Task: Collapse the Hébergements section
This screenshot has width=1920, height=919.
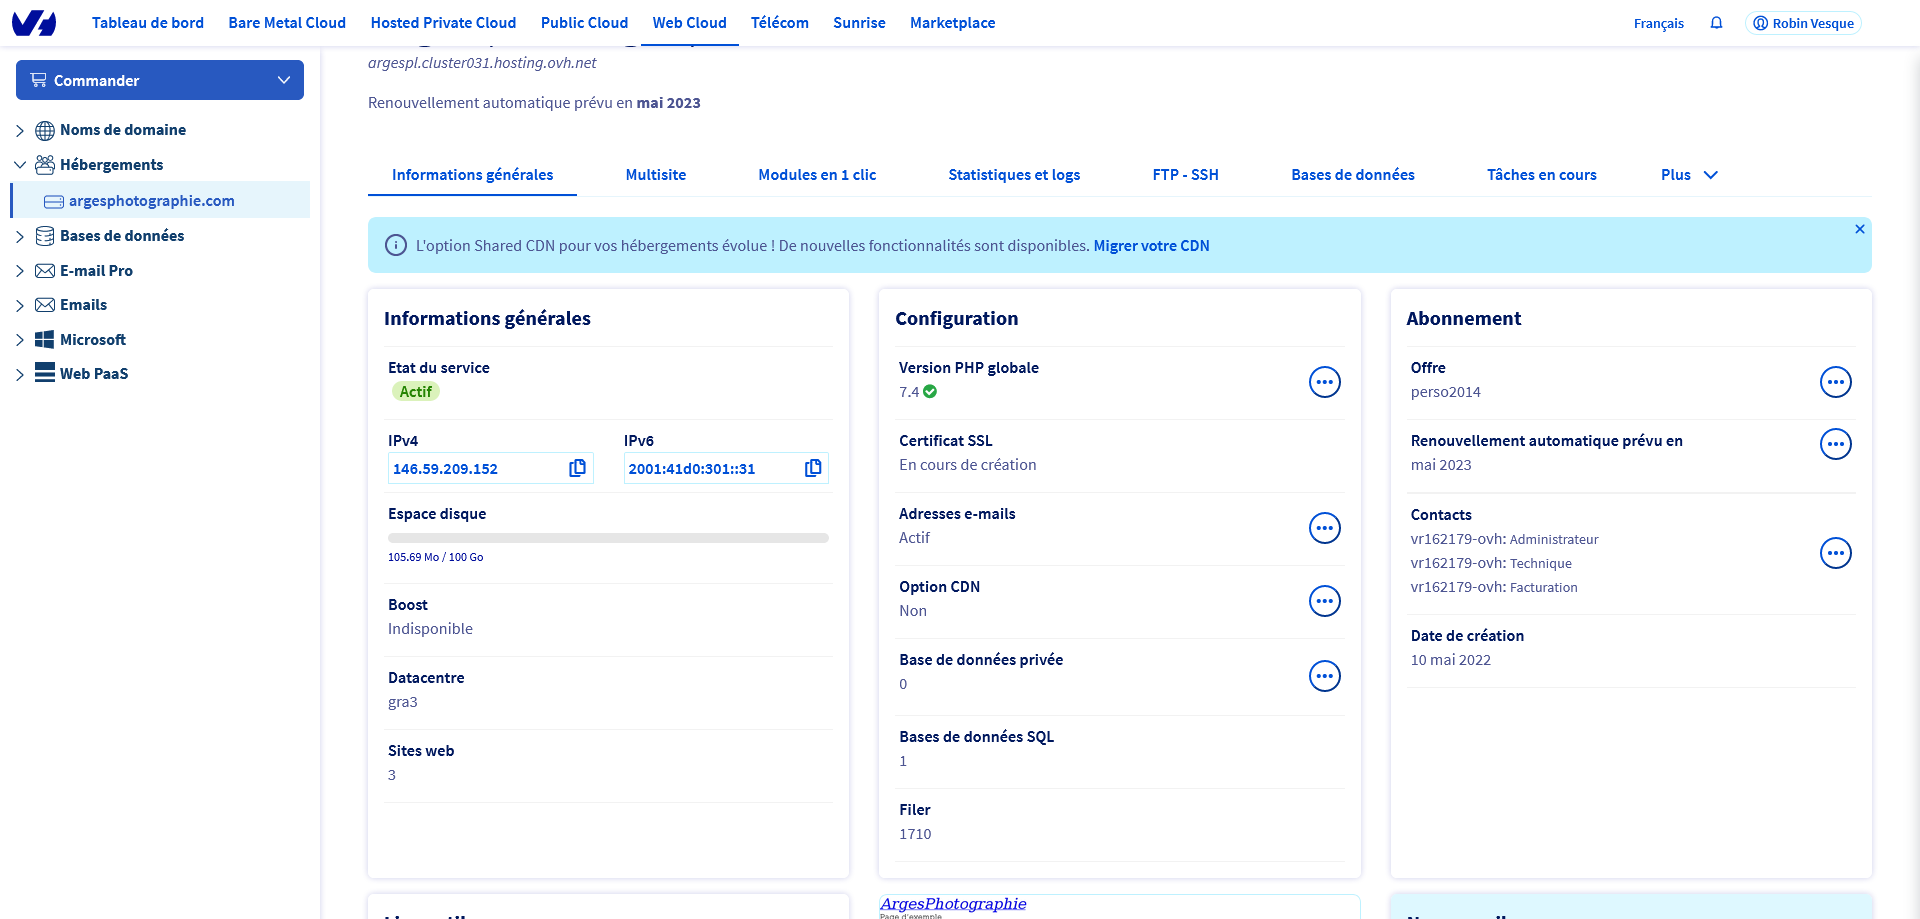Action: tap(20, 165)
